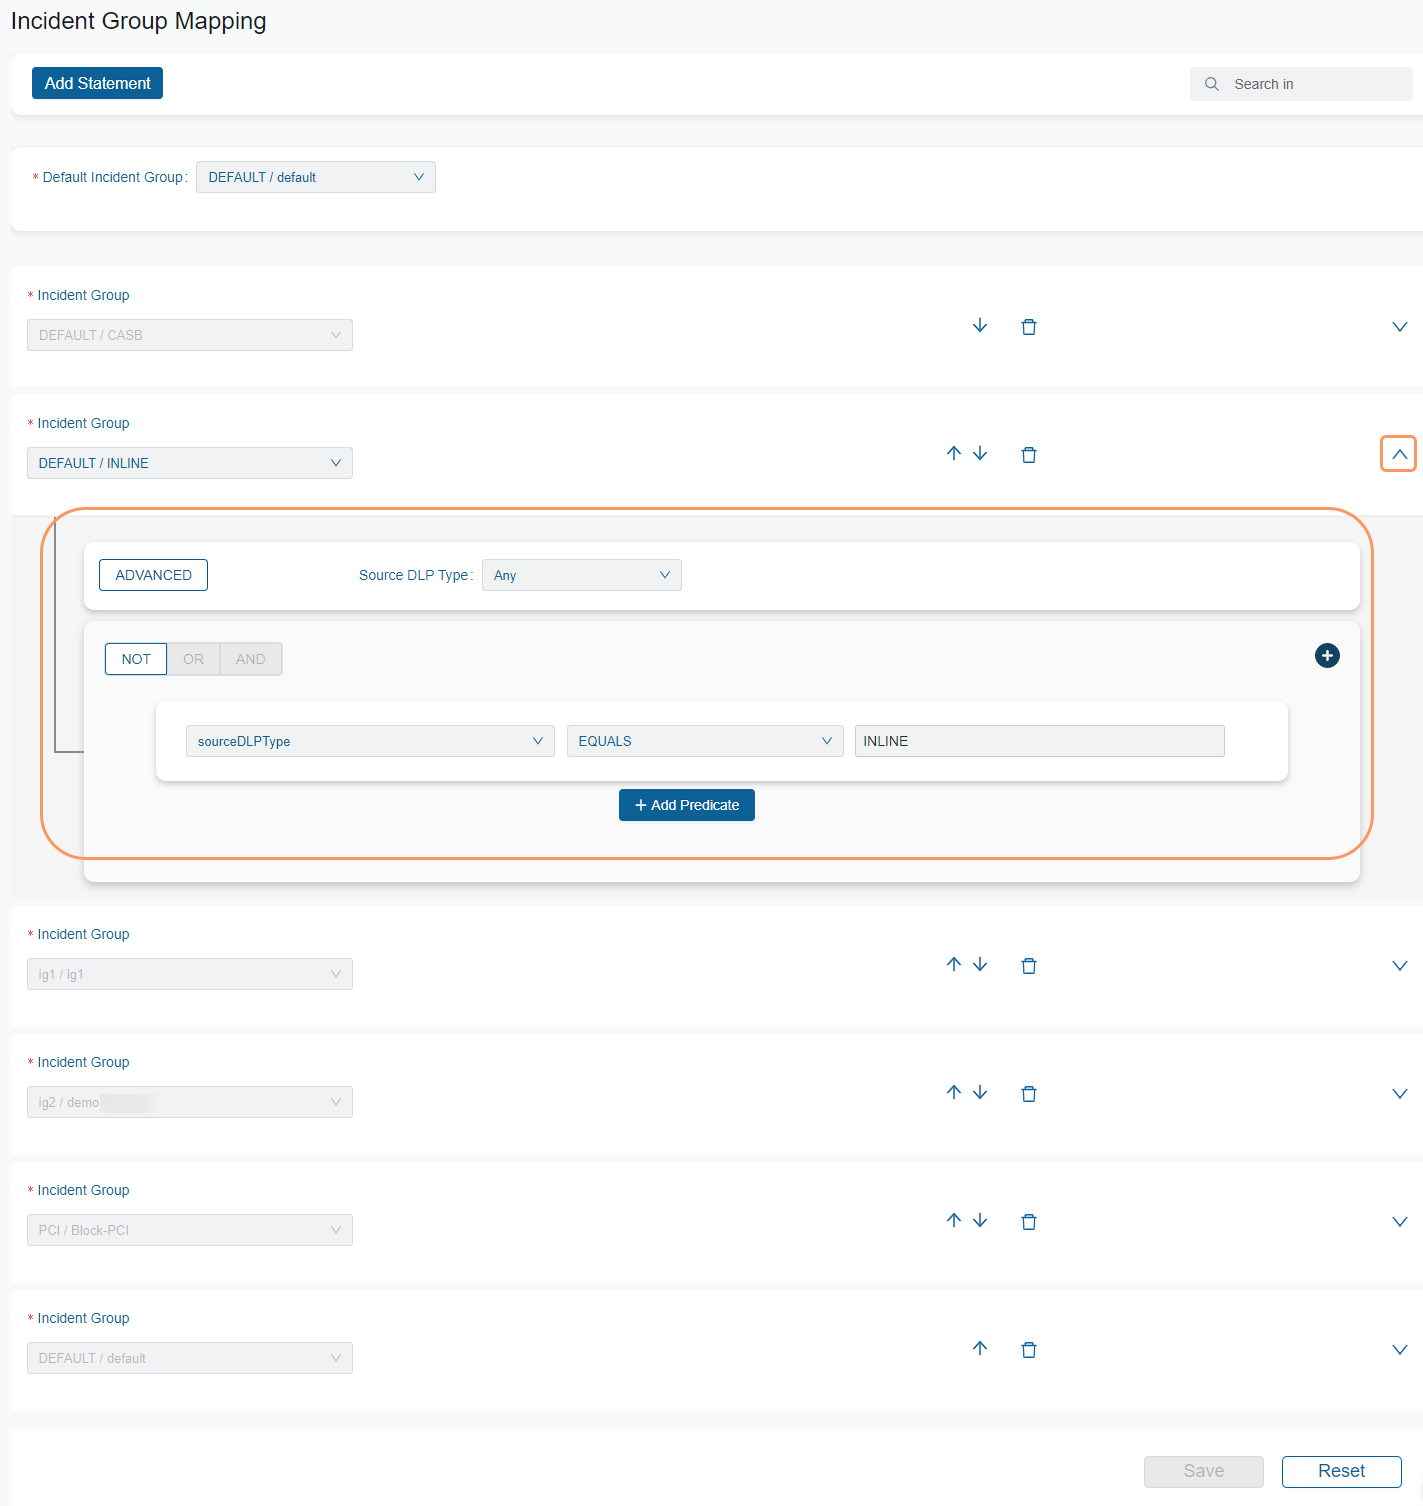Click the Add Predicate button

(x=687, y=805)
